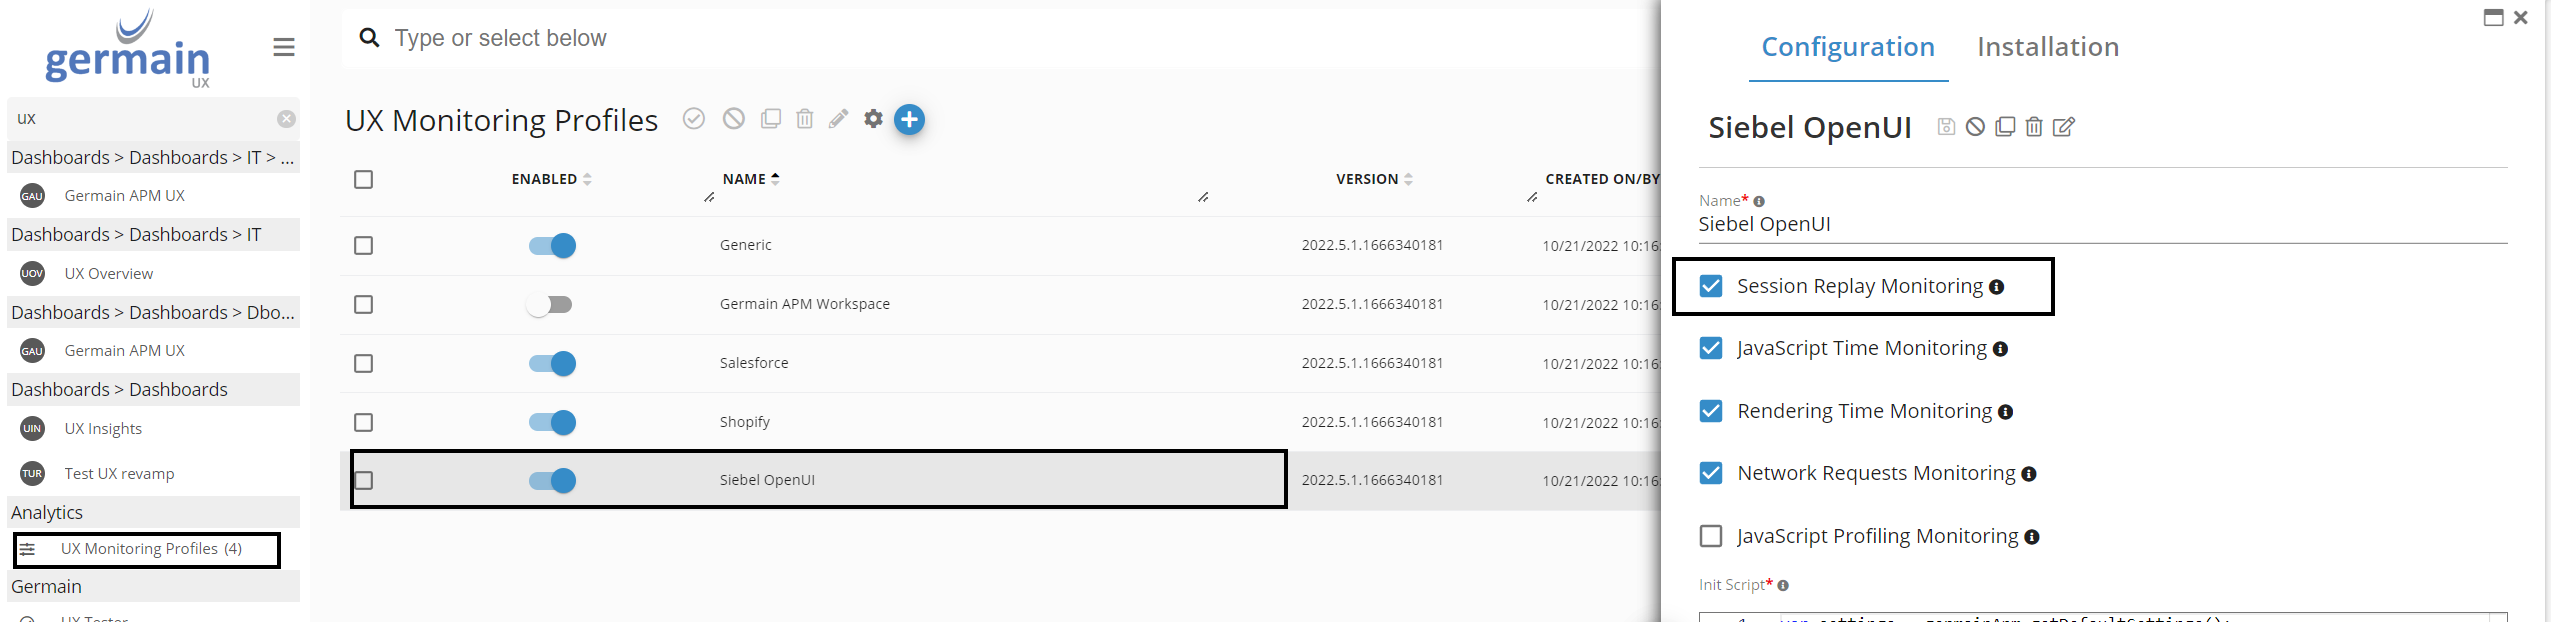Click delete trash icon next to Siebel OpenUI title
This screenshot has height=622, width=2551.
click(2034, 127)
